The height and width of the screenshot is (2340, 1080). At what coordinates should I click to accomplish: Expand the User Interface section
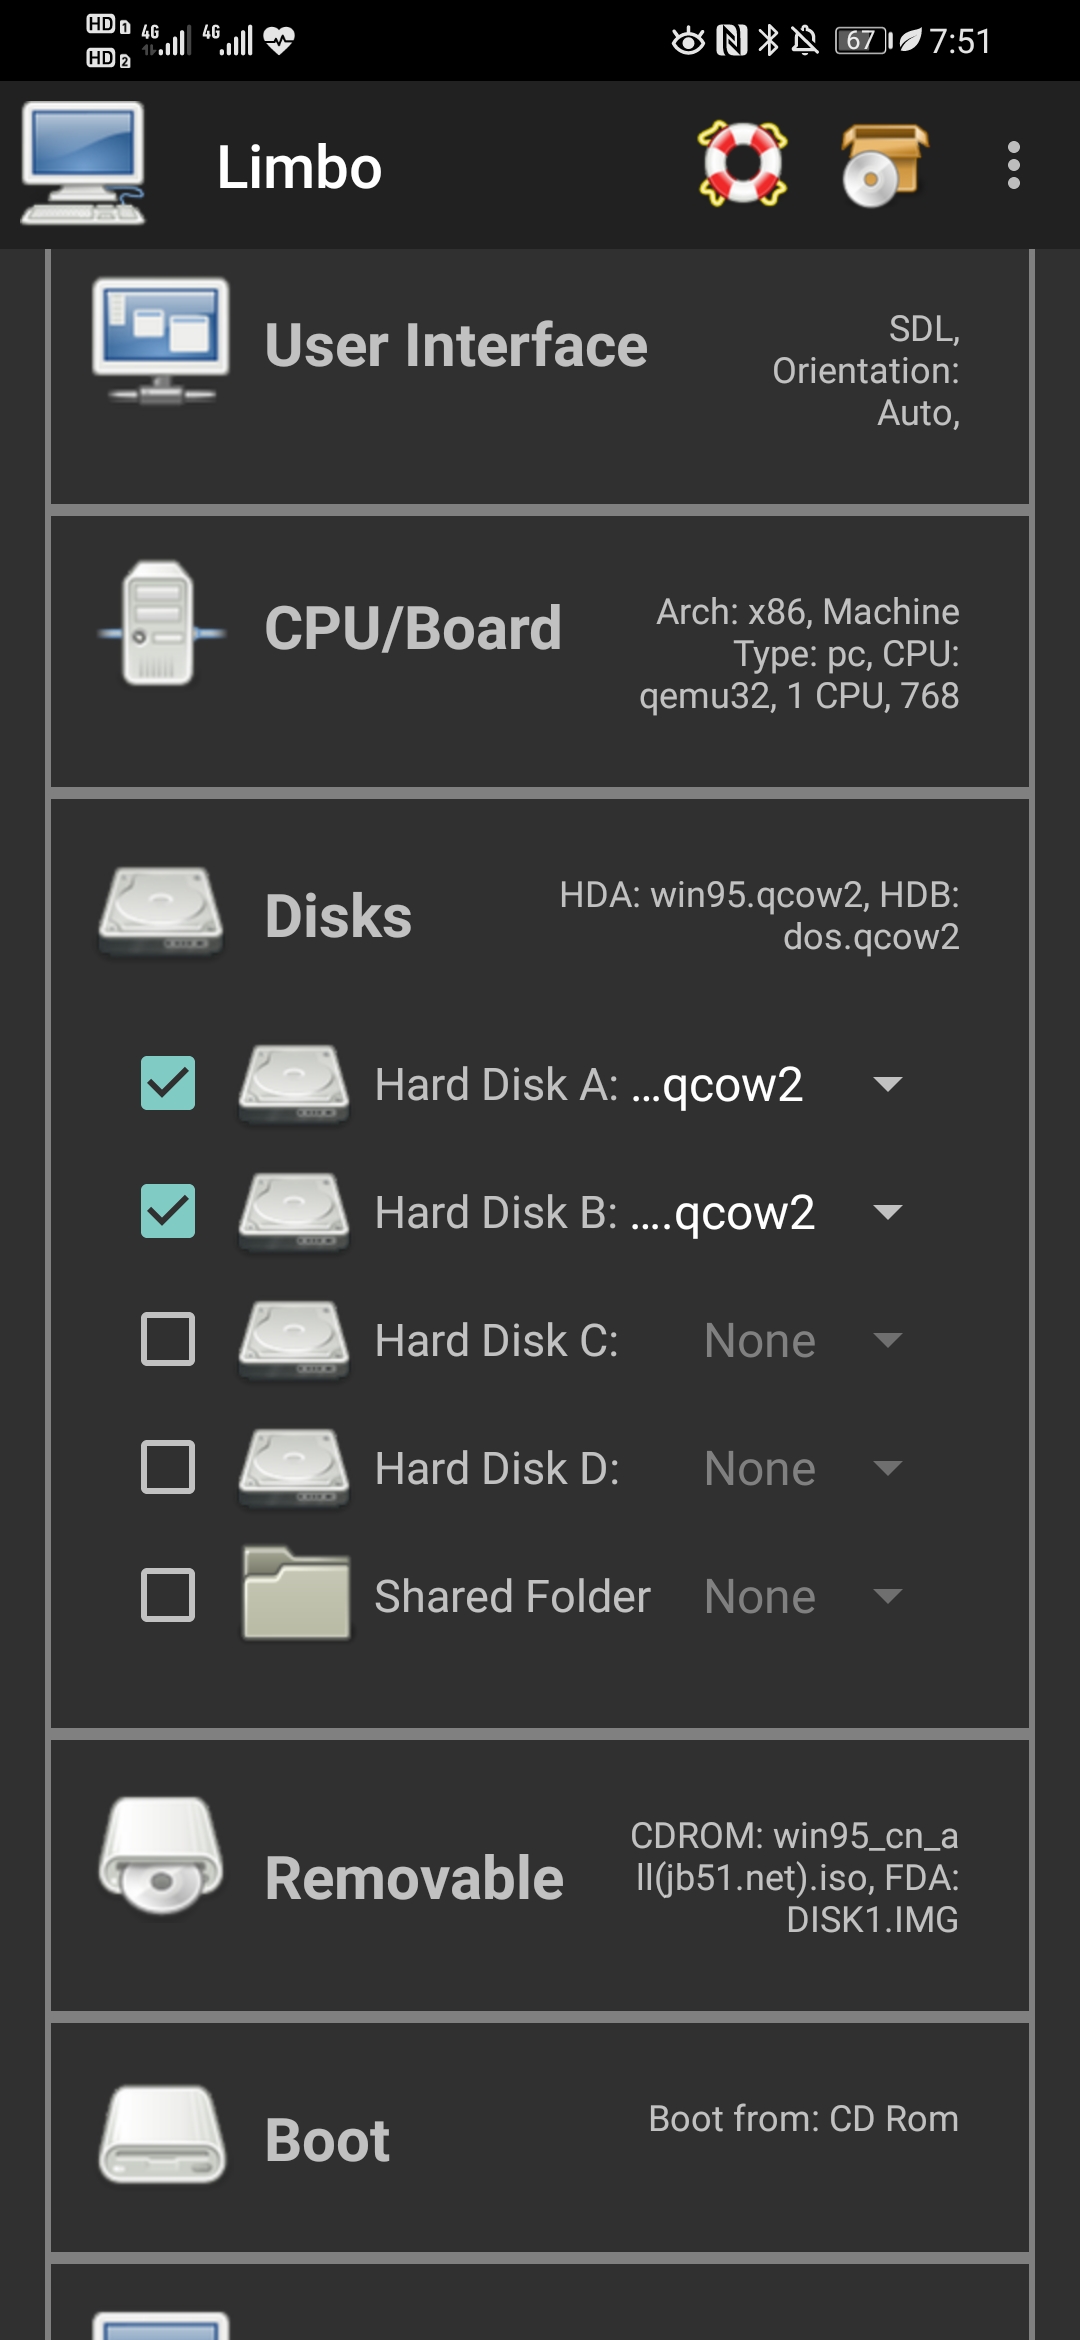pyautogui.click(x=456, y=346)
